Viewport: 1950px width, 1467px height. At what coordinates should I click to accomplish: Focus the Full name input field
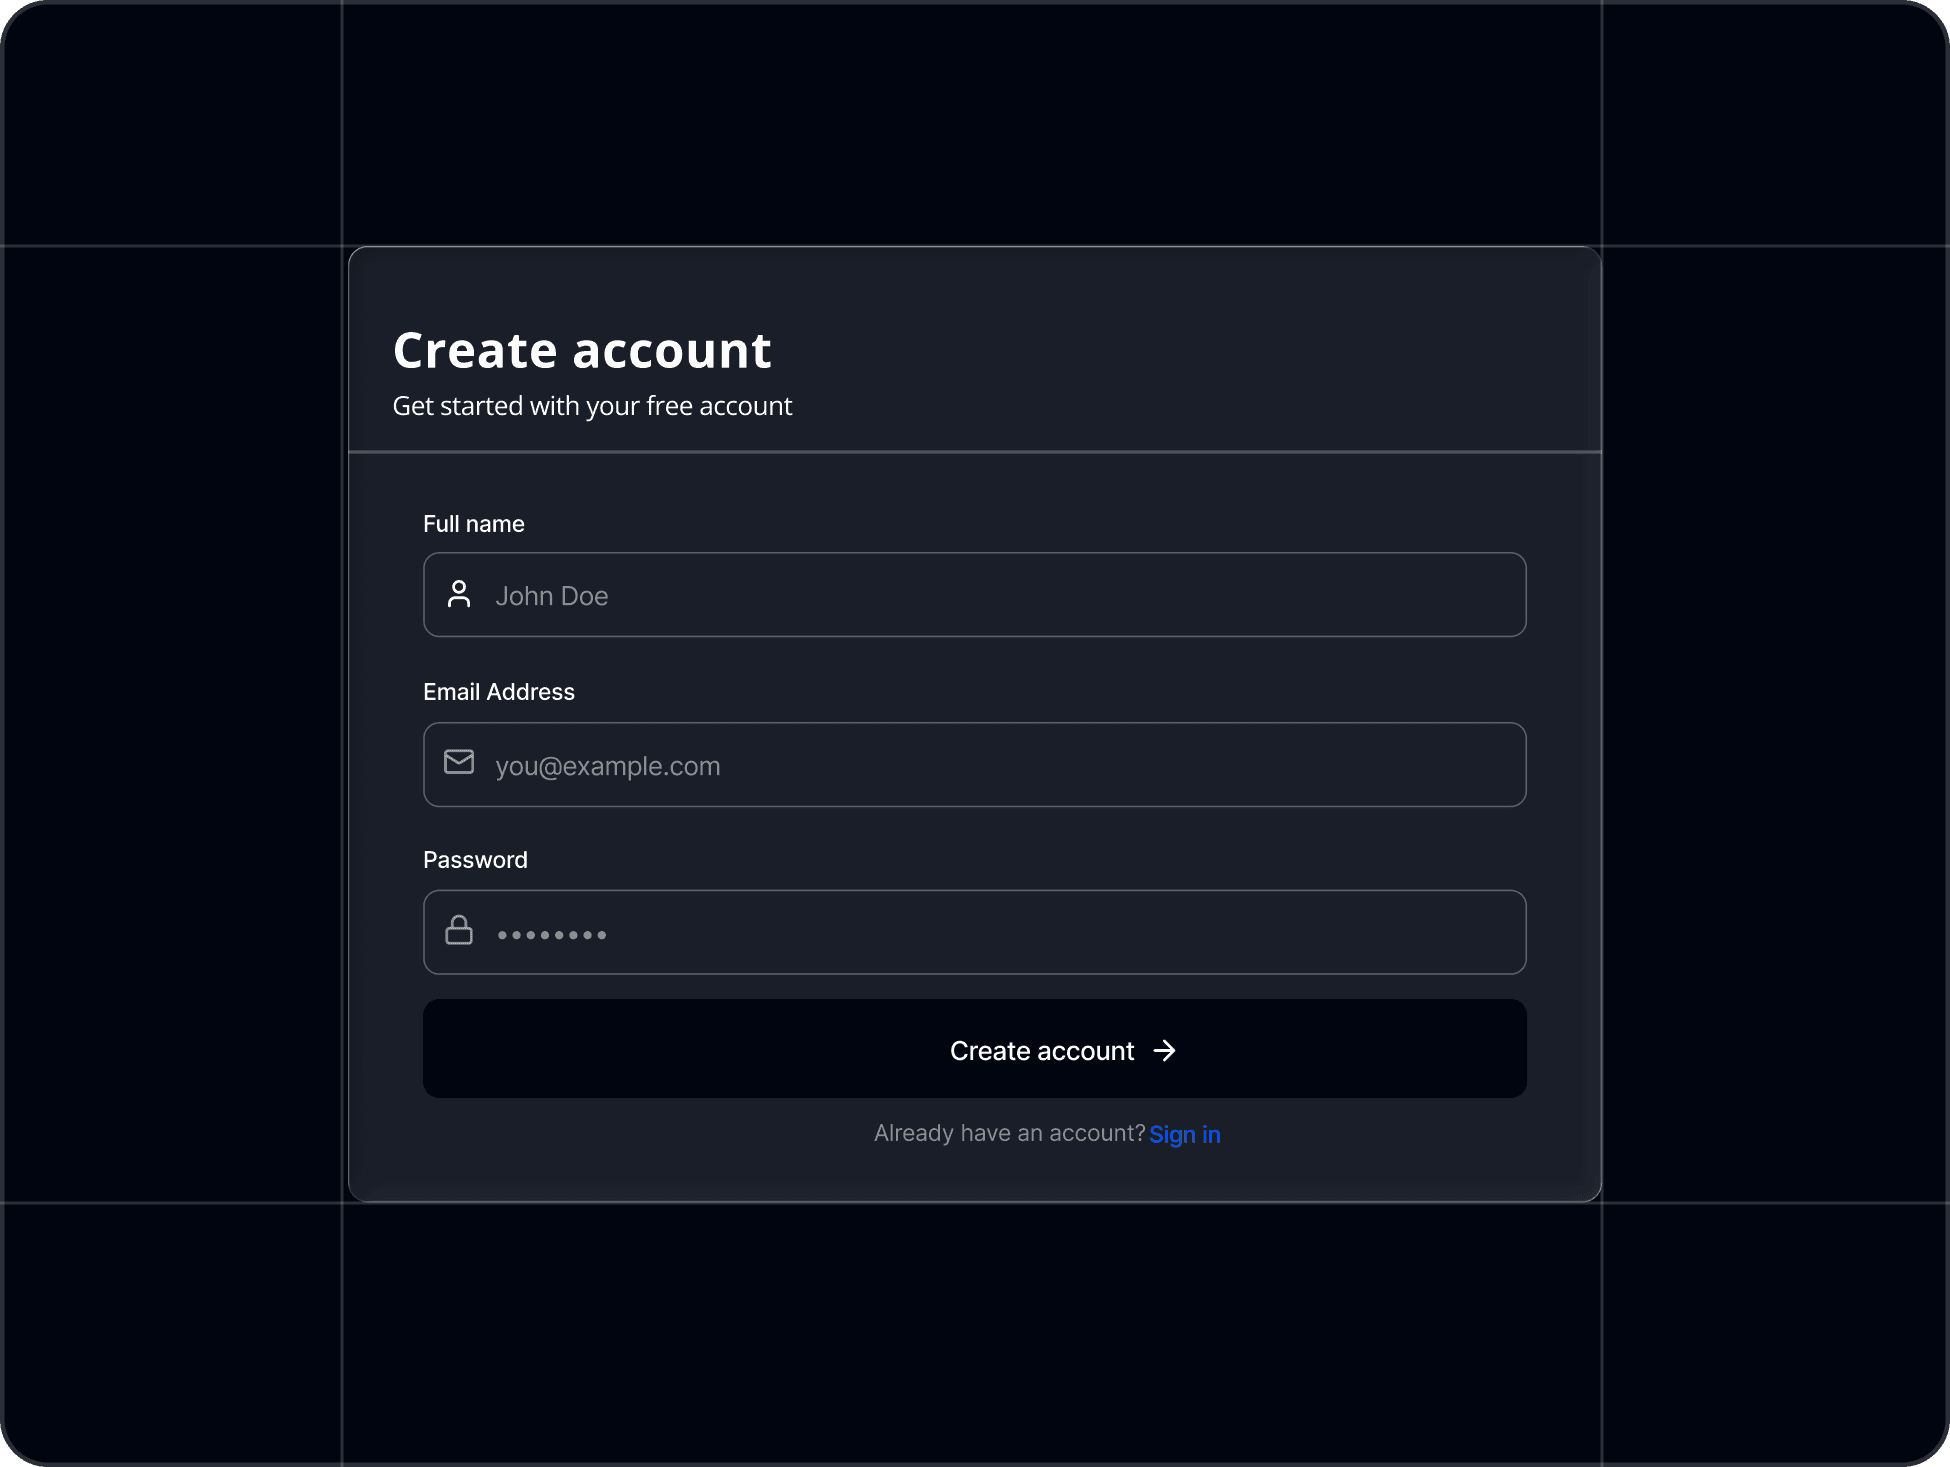tap(1000, 595)
